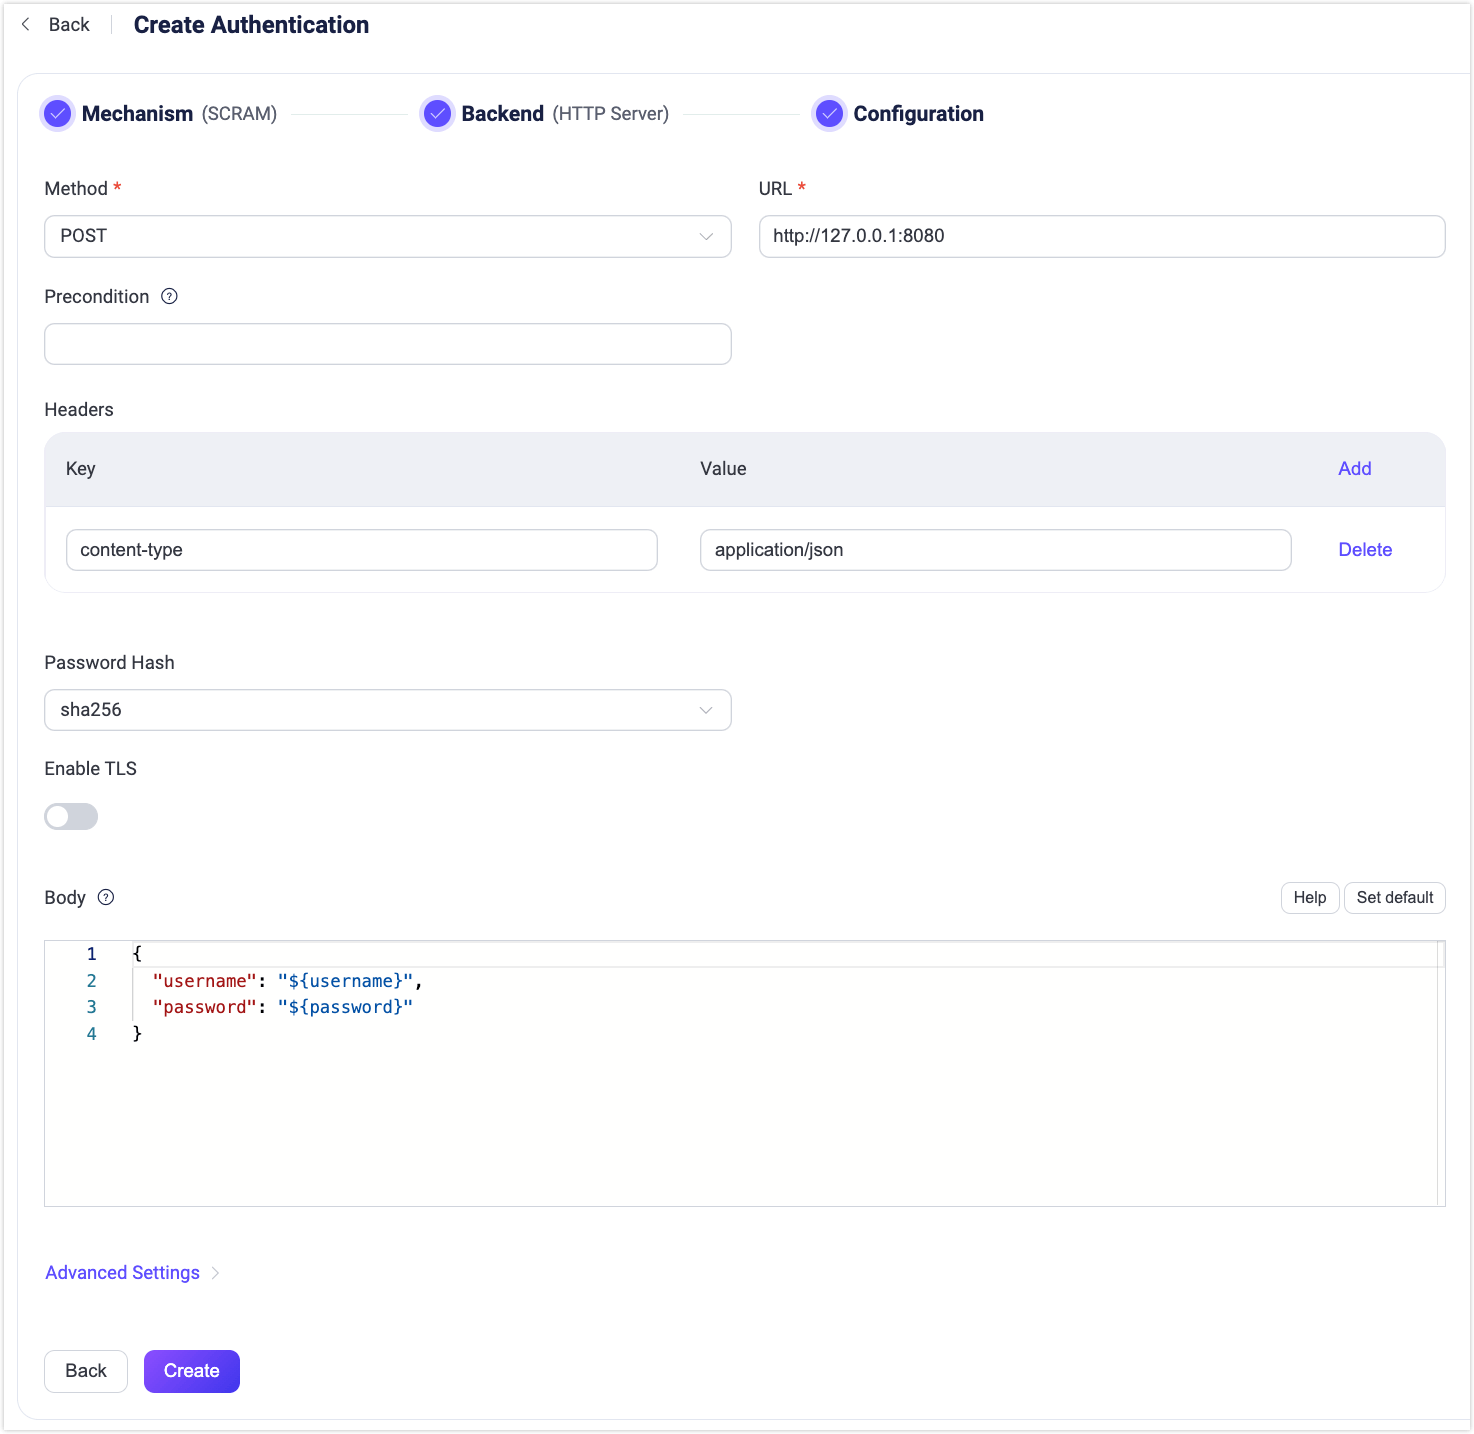This screenshot has width=1474, height=1434.
Task: Click the back arrow icon at top
Action: click(26, 25)
